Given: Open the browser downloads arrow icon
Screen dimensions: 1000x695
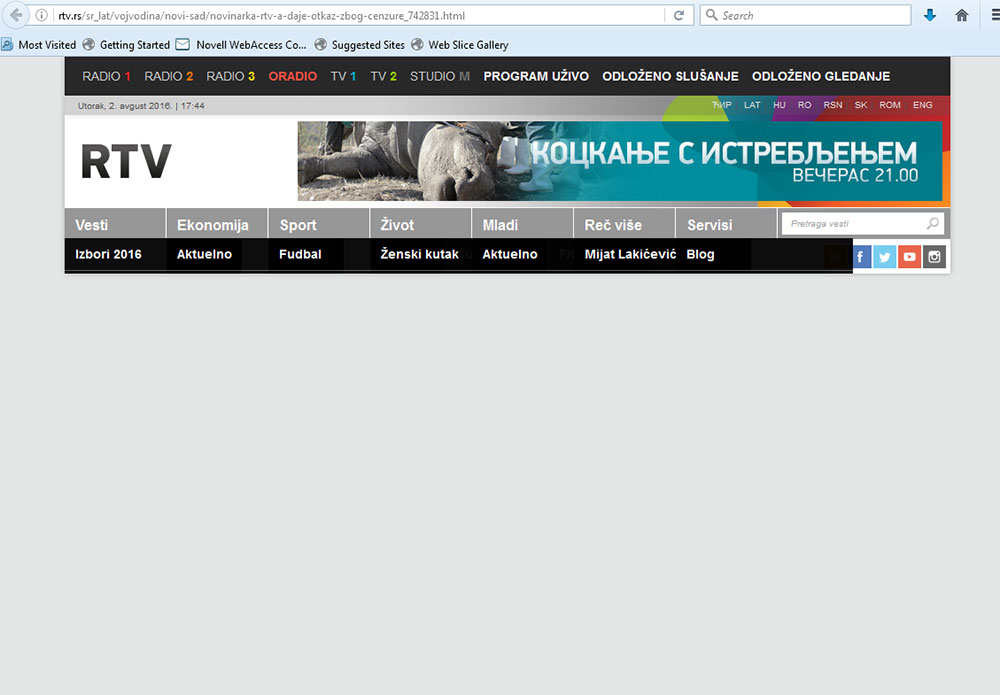Looking at the screenshot, I should (x=930, y=15).
